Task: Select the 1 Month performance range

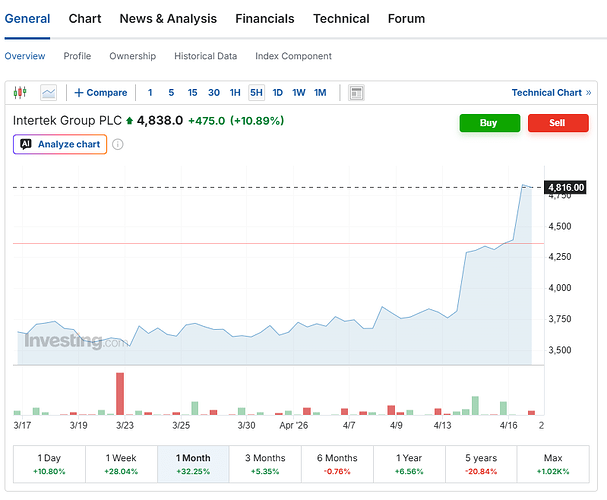Action: pyautogui.click(x=193, y=464)
